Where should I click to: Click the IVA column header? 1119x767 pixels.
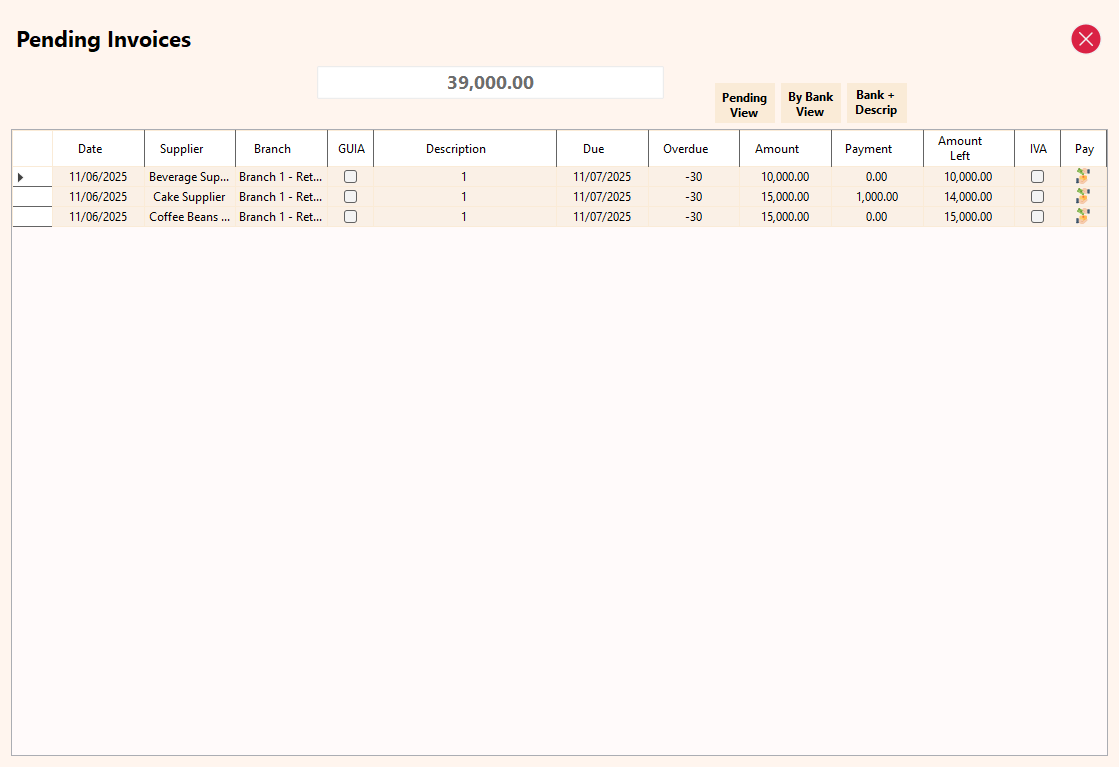tap(1038, 148)
